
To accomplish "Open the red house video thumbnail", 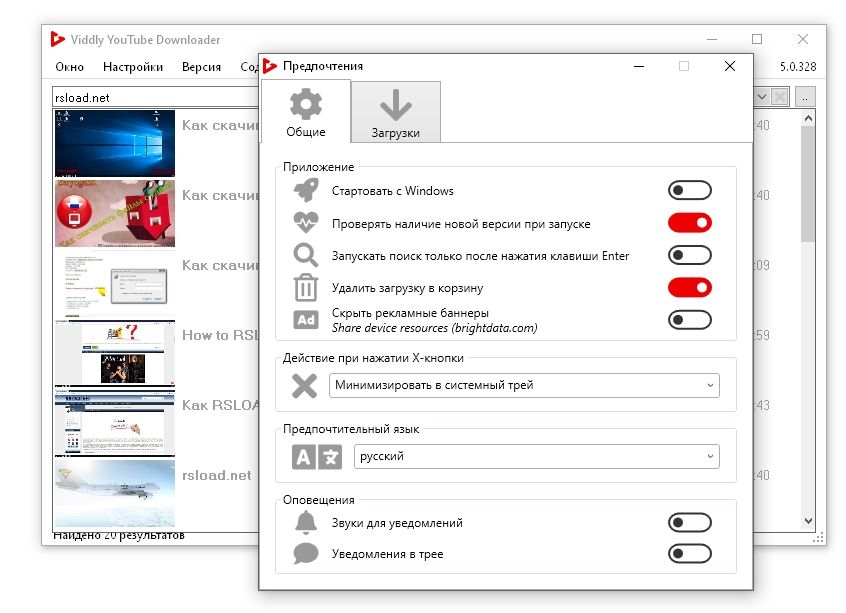I will coord(115,213).
